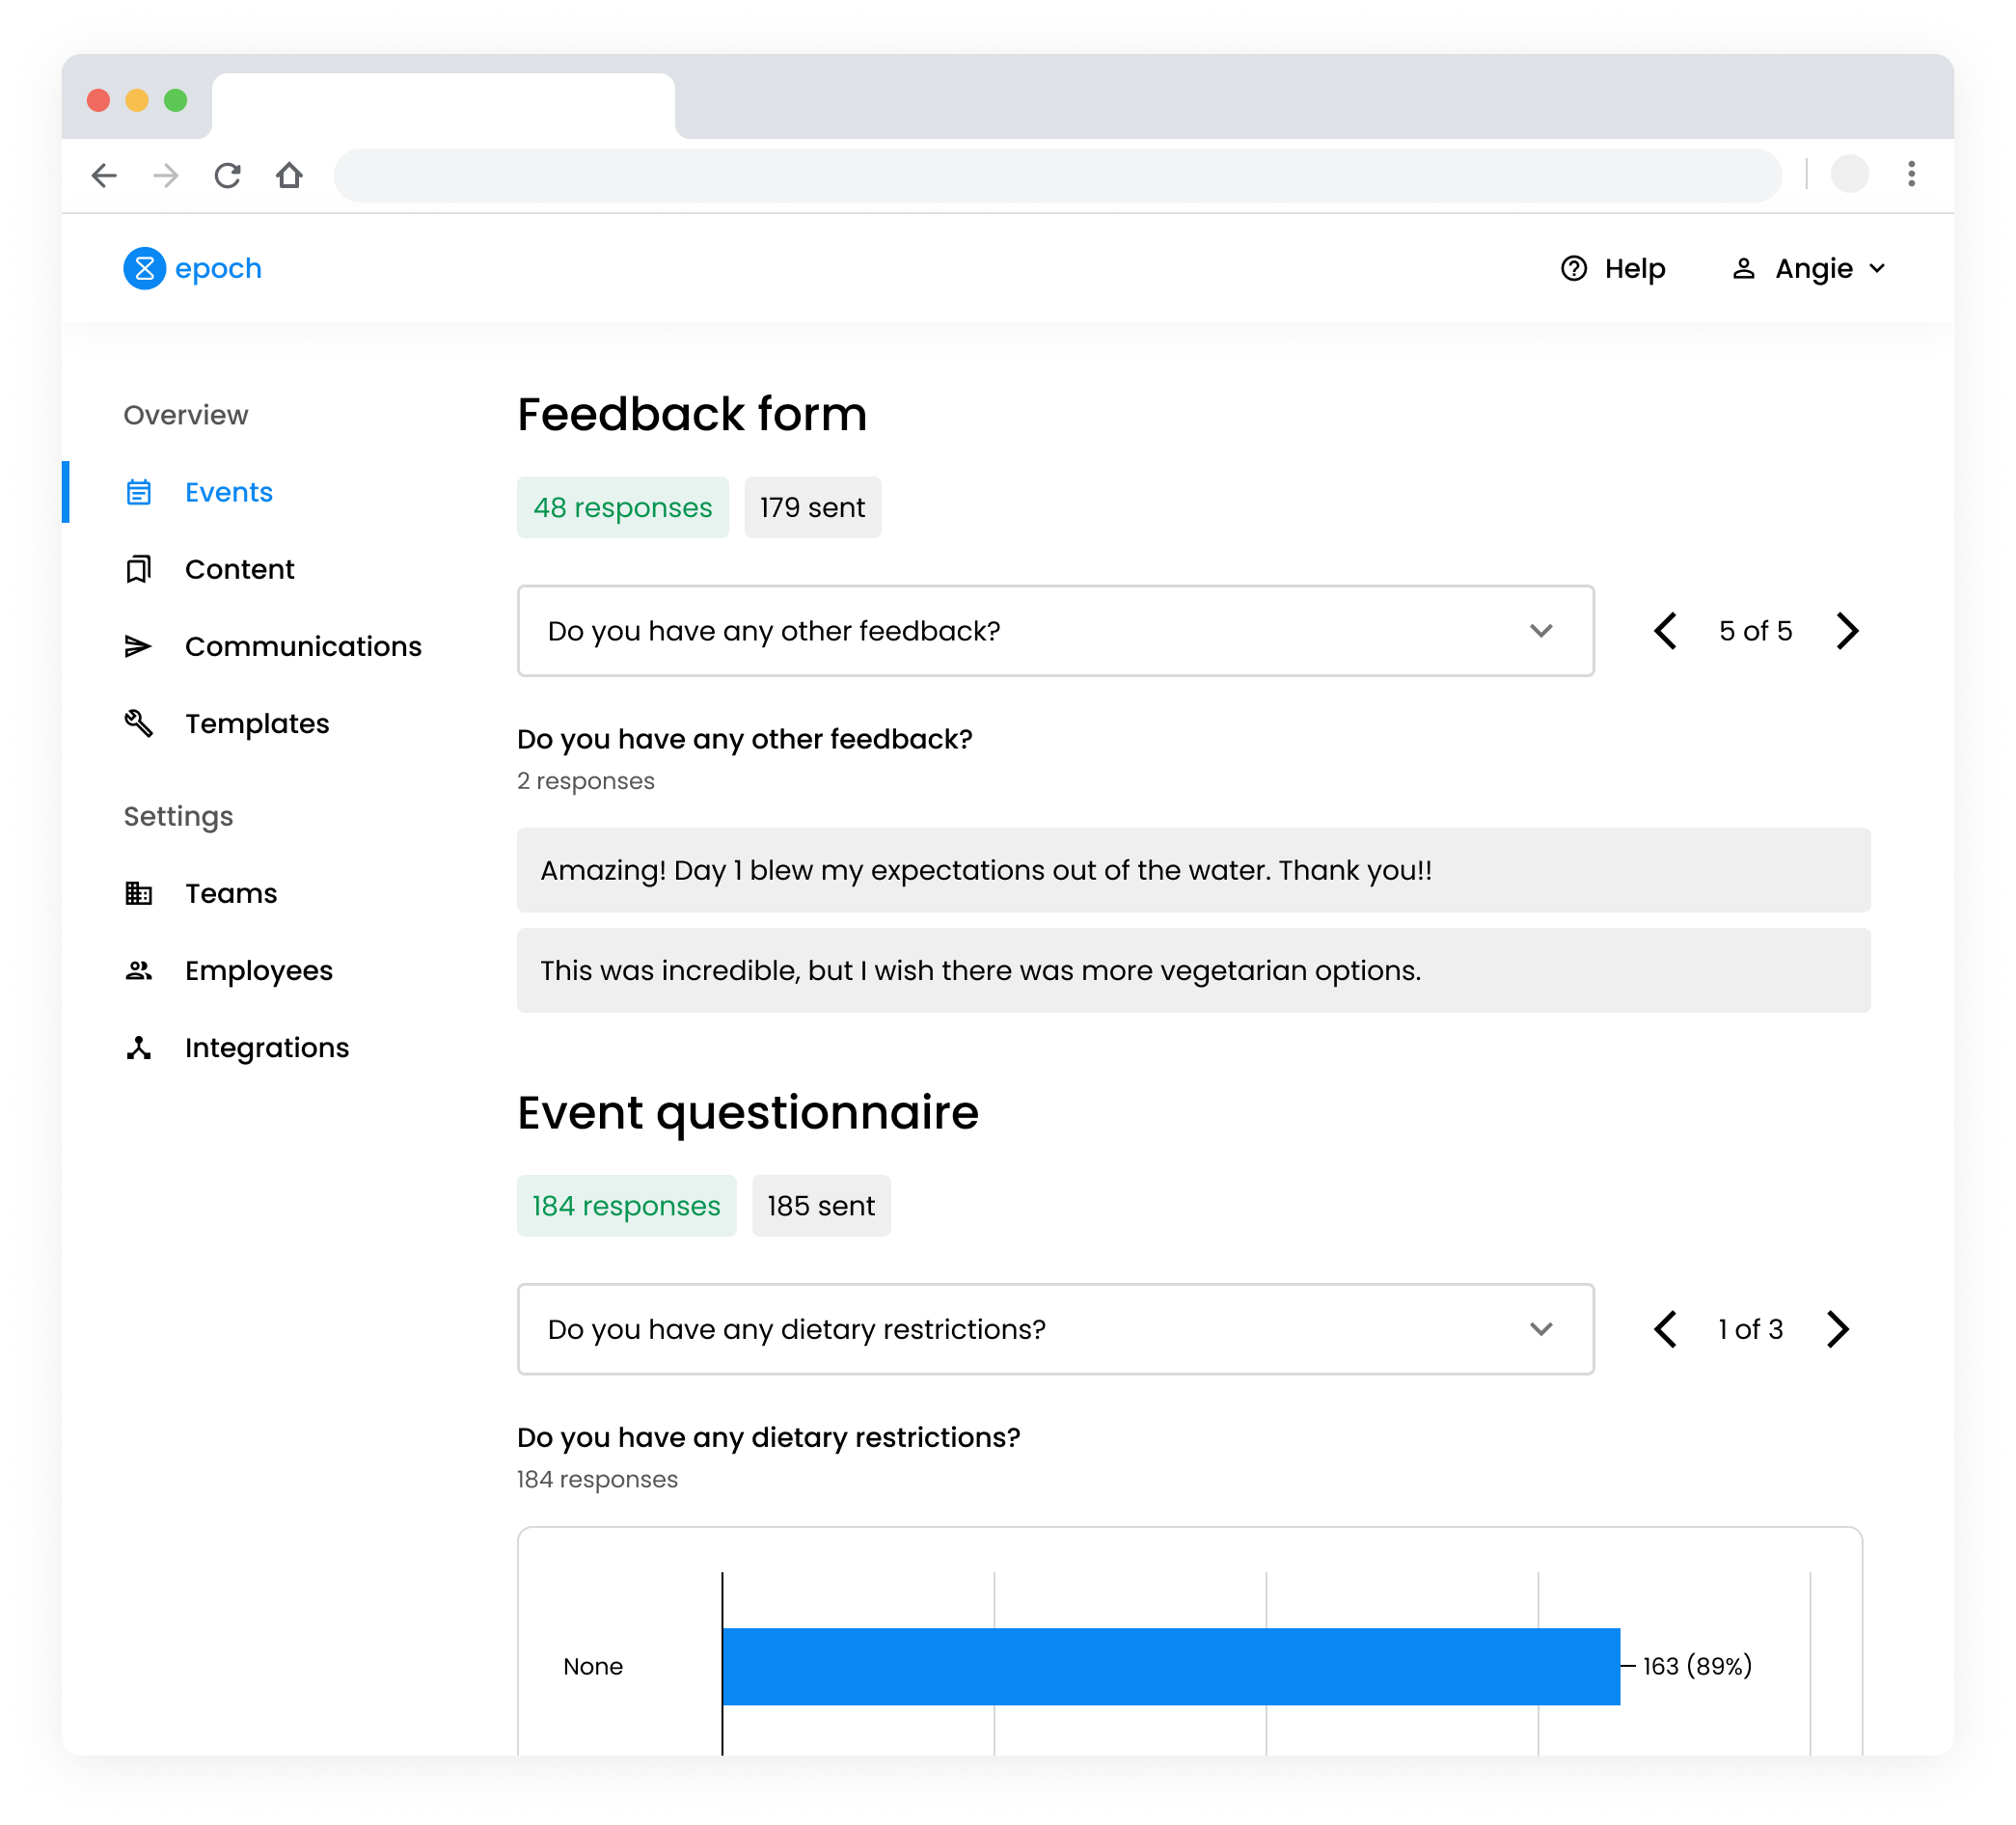Click the Integrations nodes icon
The height and width of the screenshot is (1825, 2016).
pyautogui.click(x=139, y=1047)
